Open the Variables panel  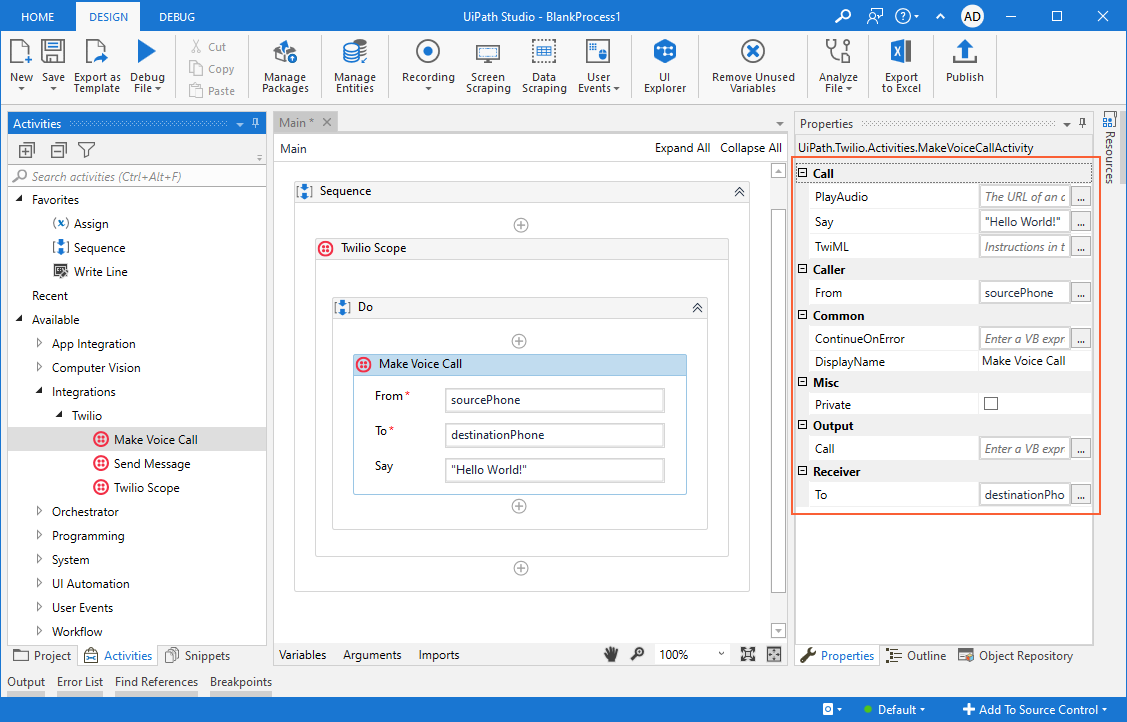point(303,654)
